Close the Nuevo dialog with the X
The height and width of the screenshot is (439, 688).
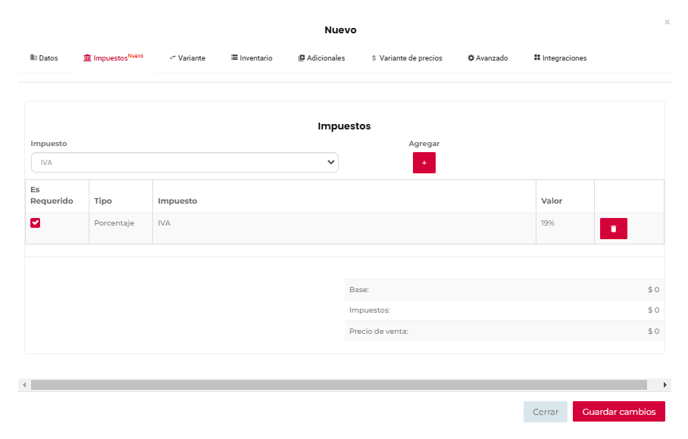click(667, 22)
